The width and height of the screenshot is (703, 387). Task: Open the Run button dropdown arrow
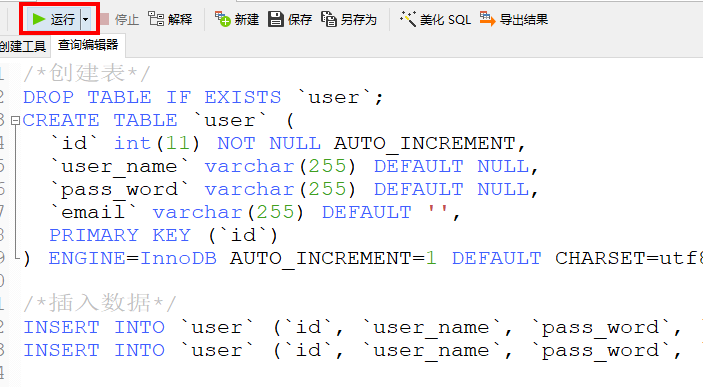[86, 19]
